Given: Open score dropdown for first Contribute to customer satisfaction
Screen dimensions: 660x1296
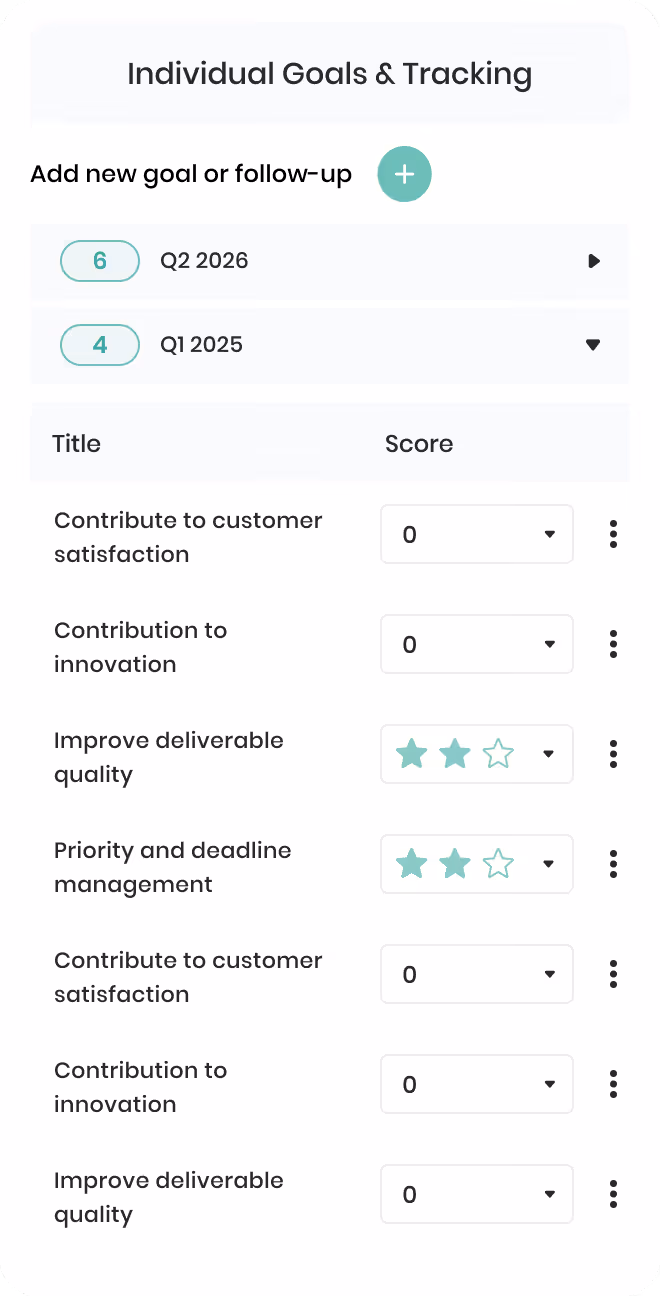Looking at the screenshot, I should [477, 534].
